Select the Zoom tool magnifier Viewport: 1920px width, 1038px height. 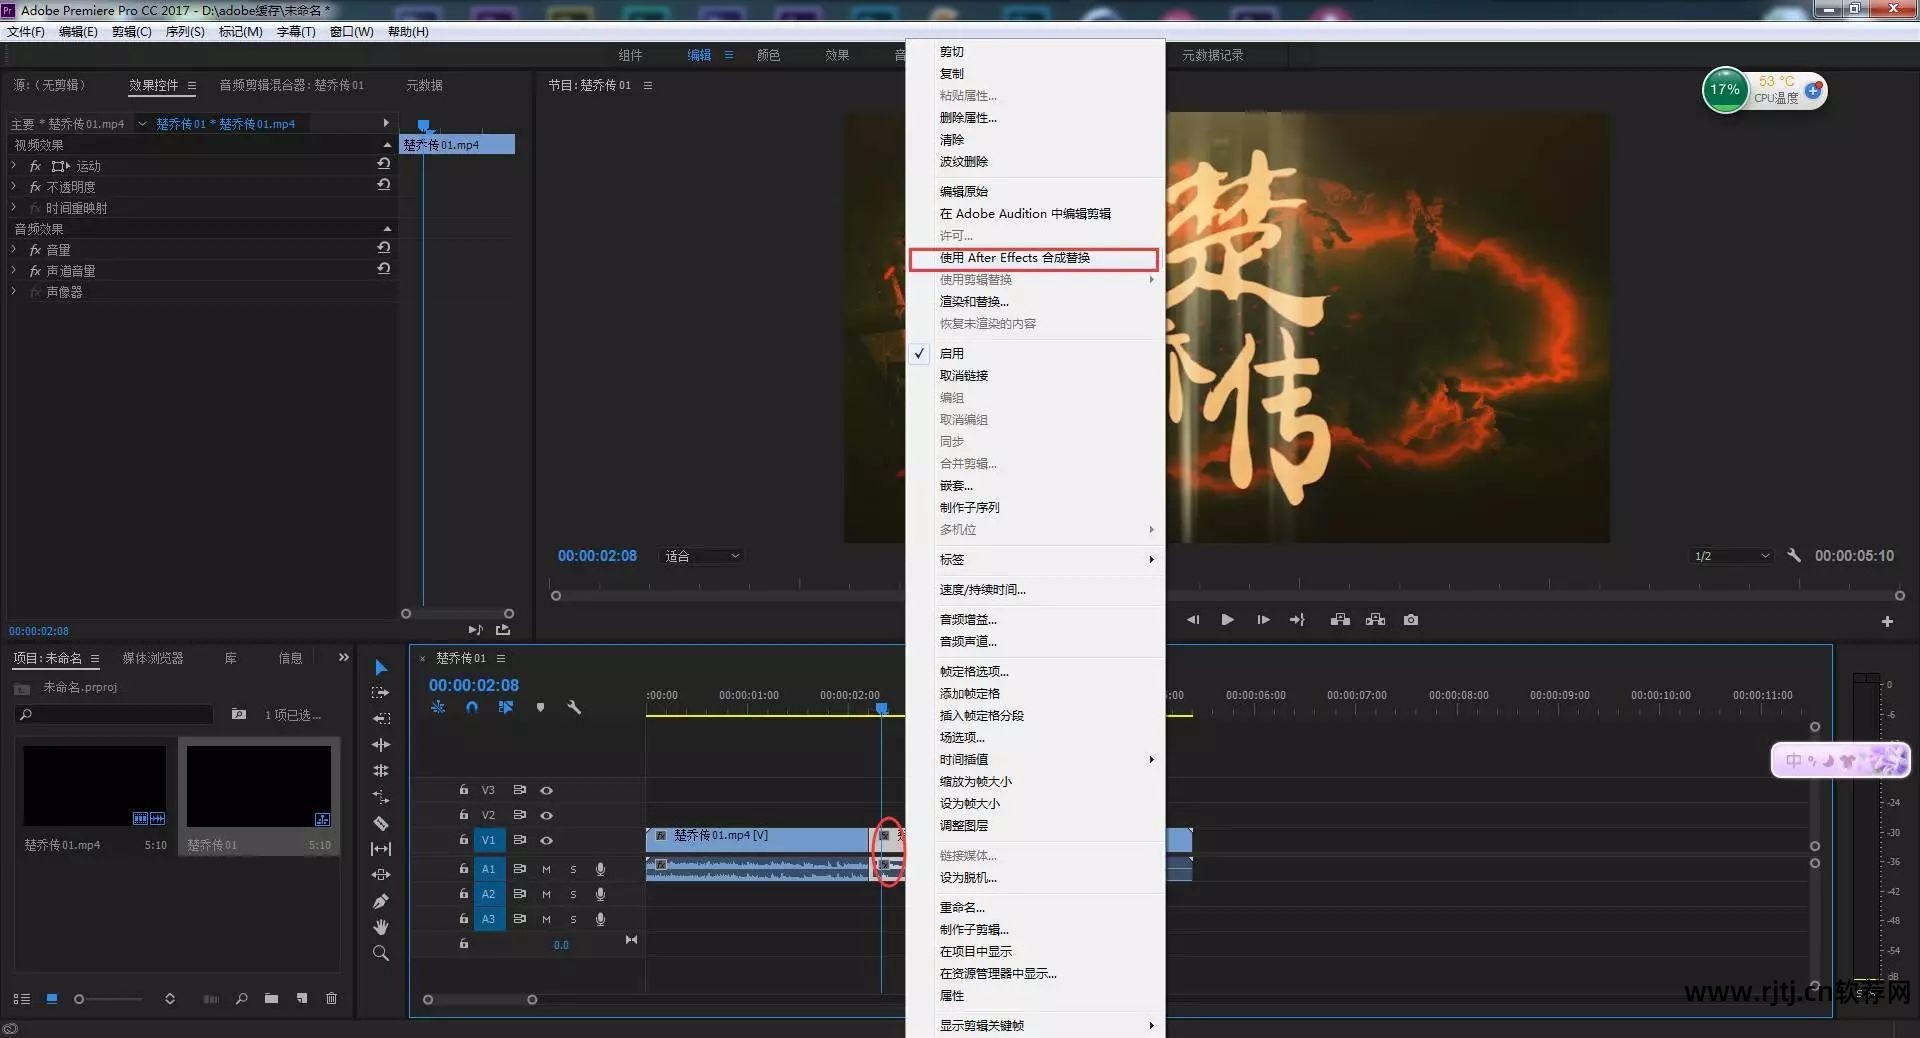click(x=381, y=953)
